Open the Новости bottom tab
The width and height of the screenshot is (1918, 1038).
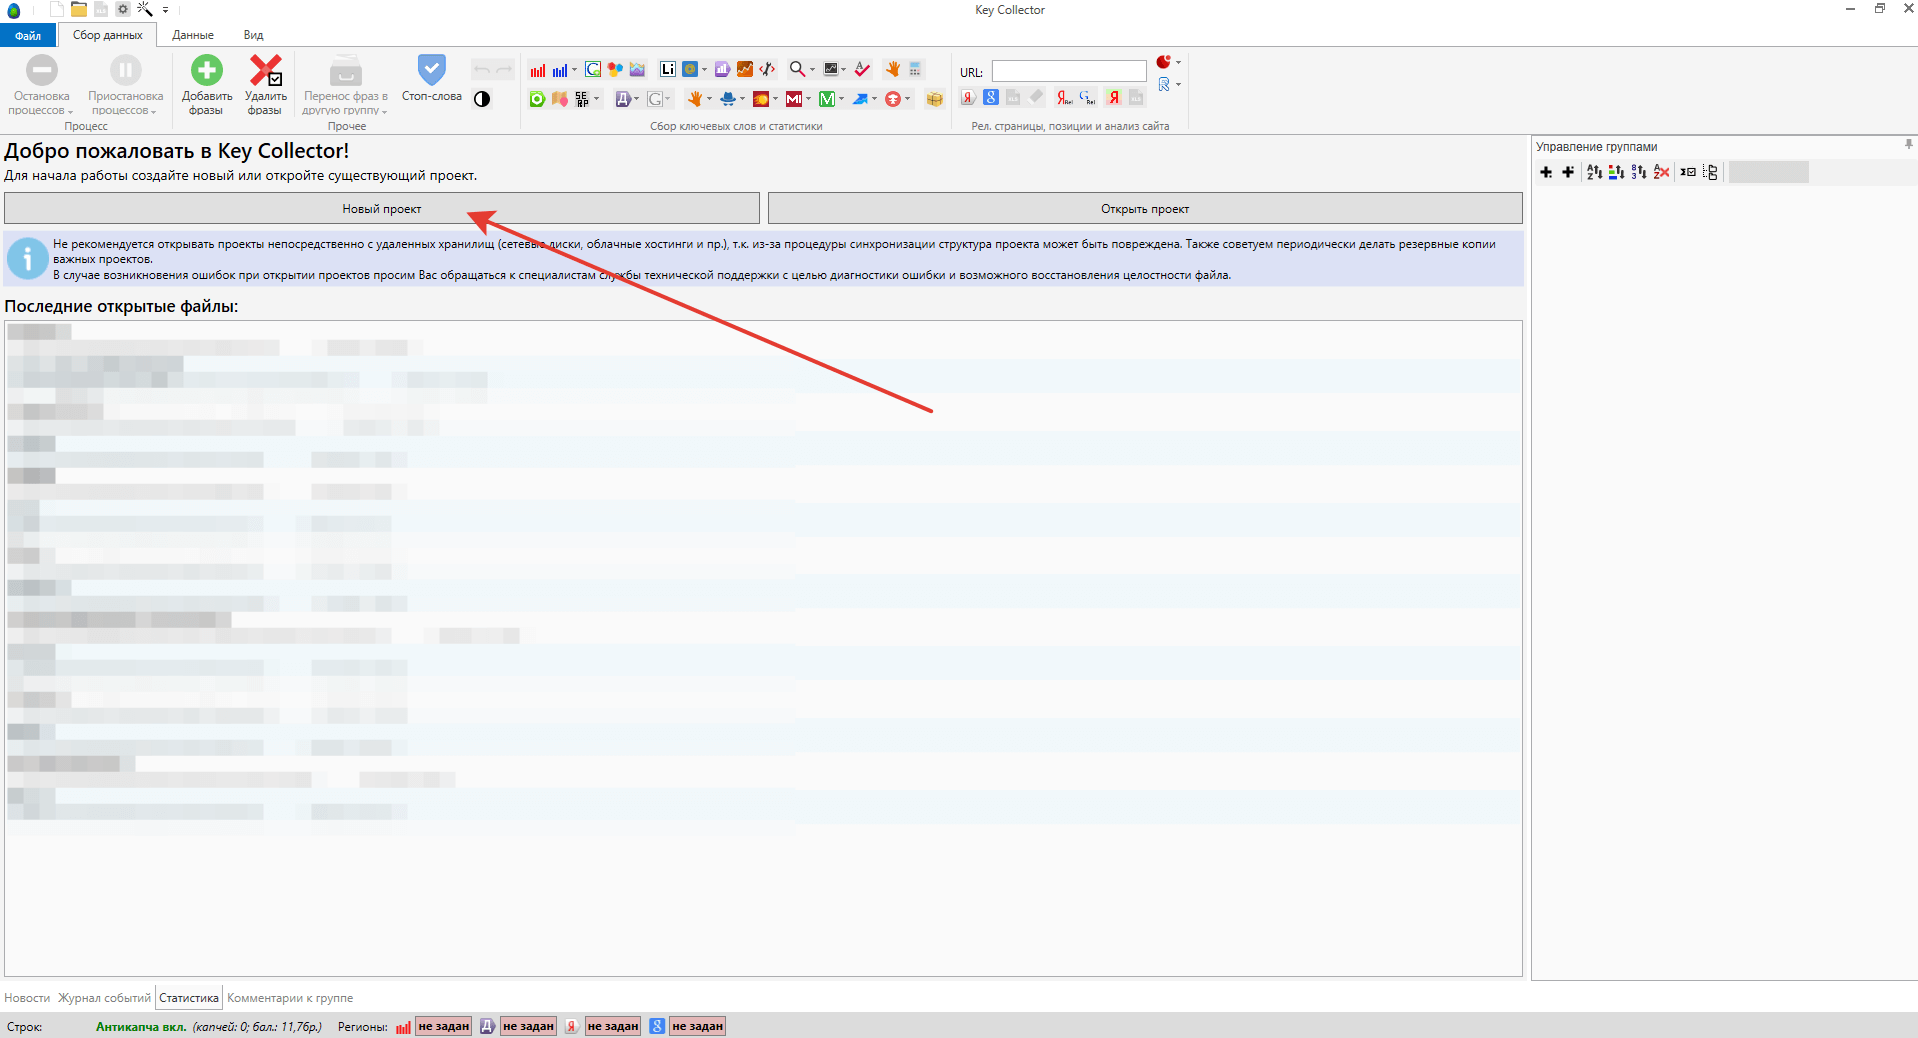[x=27, y=998]
